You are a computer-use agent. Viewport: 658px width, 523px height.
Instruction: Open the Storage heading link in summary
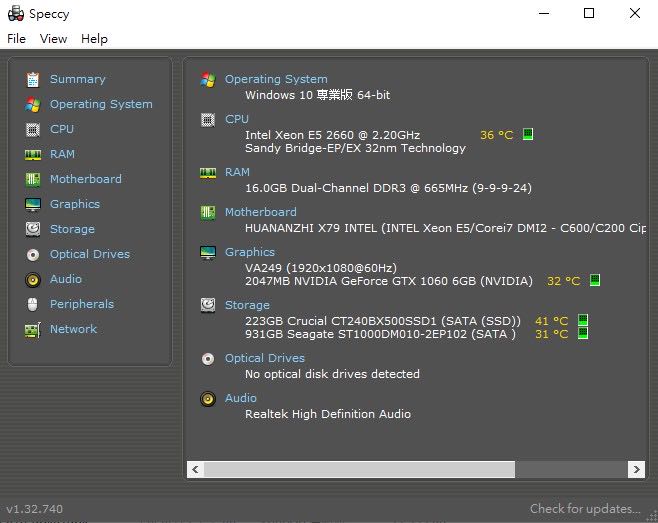[x=247, y=305]
